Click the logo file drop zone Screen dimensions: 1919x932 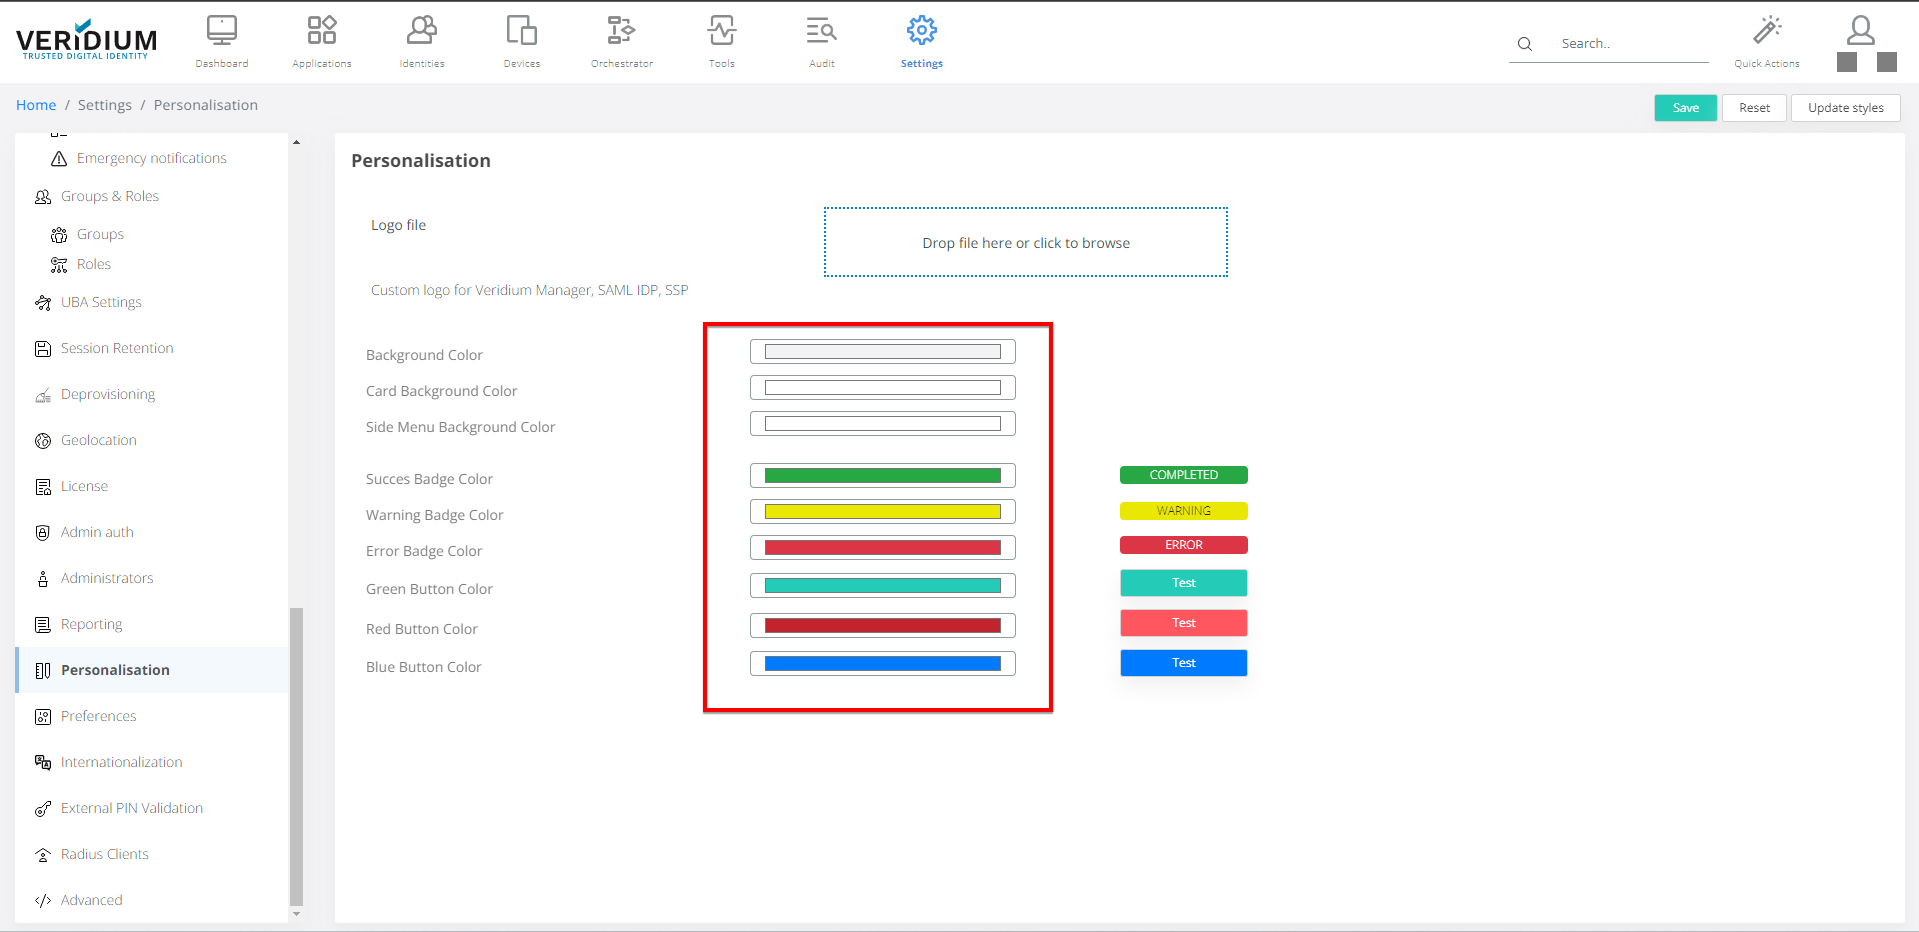pyautogui.click(x=1025, y=243)
